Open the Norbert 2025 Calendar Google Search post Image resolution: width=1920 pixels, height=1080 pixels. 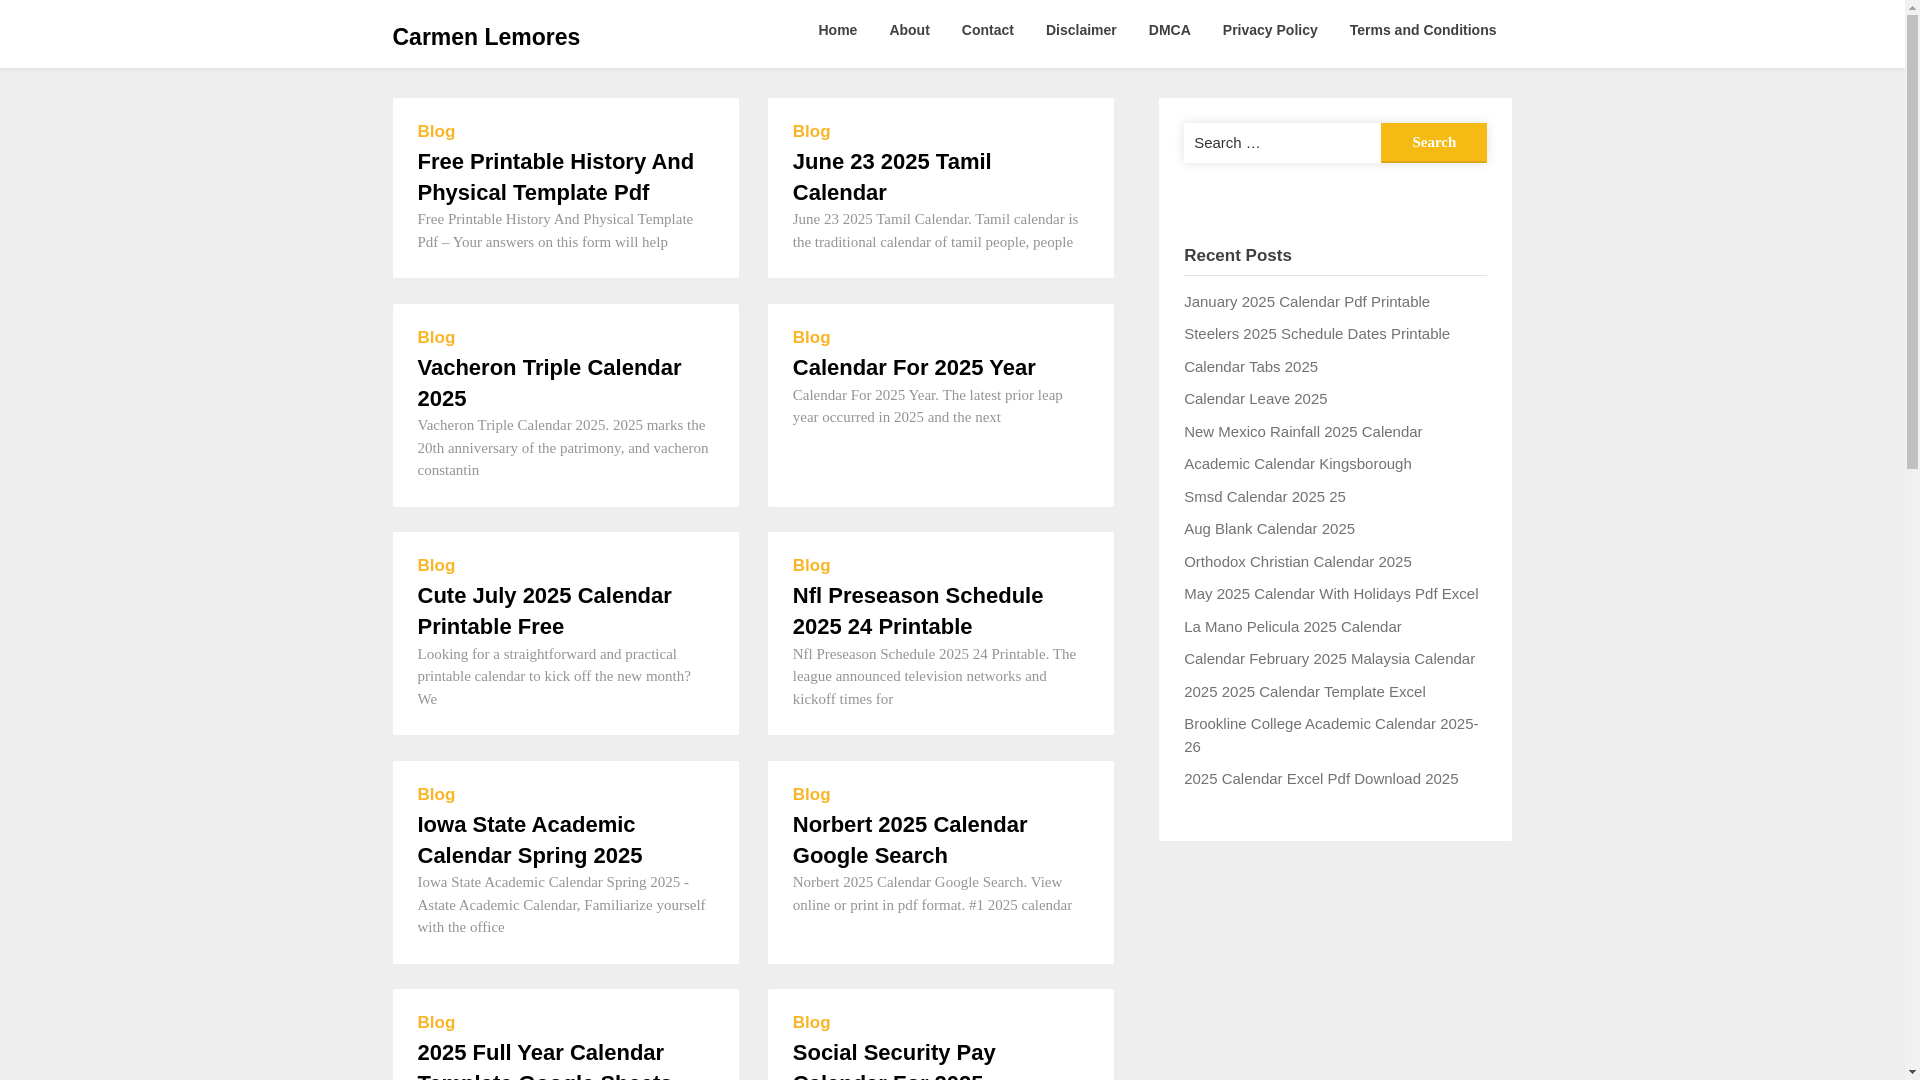point(909,840)
